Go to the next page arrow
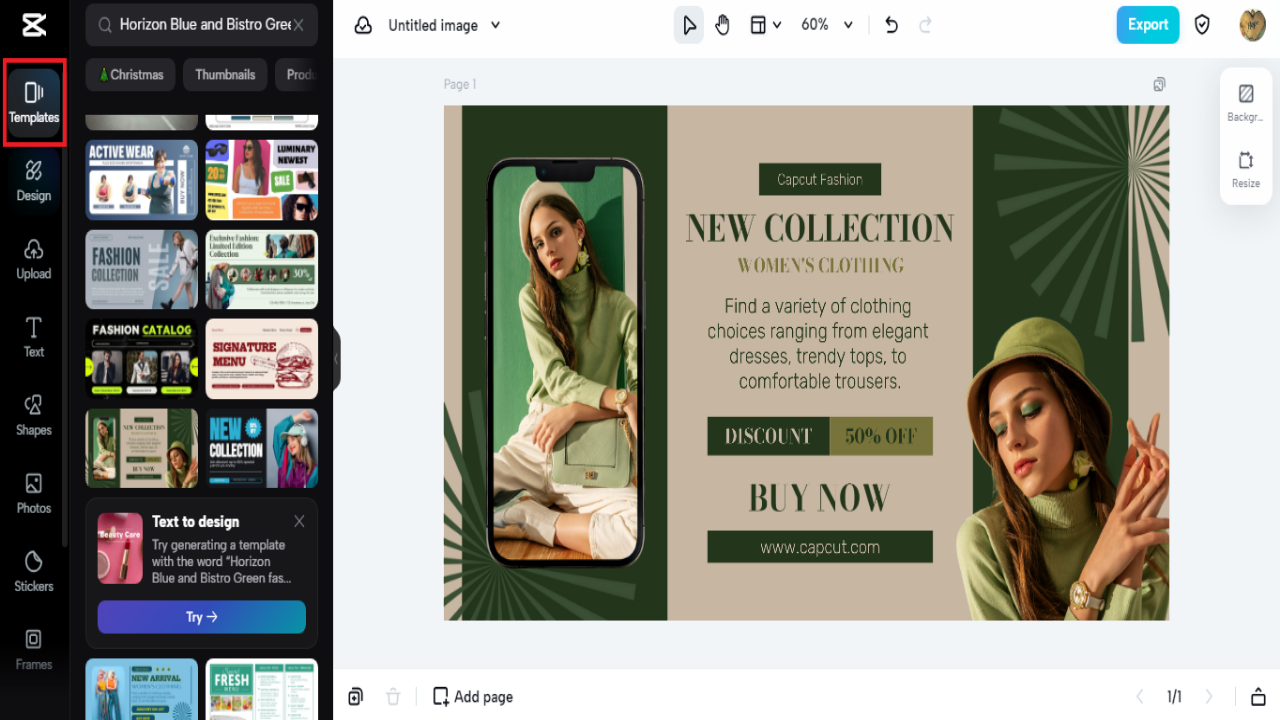Viewport: 1280px width, 720px height. [x=1209, y=697]
